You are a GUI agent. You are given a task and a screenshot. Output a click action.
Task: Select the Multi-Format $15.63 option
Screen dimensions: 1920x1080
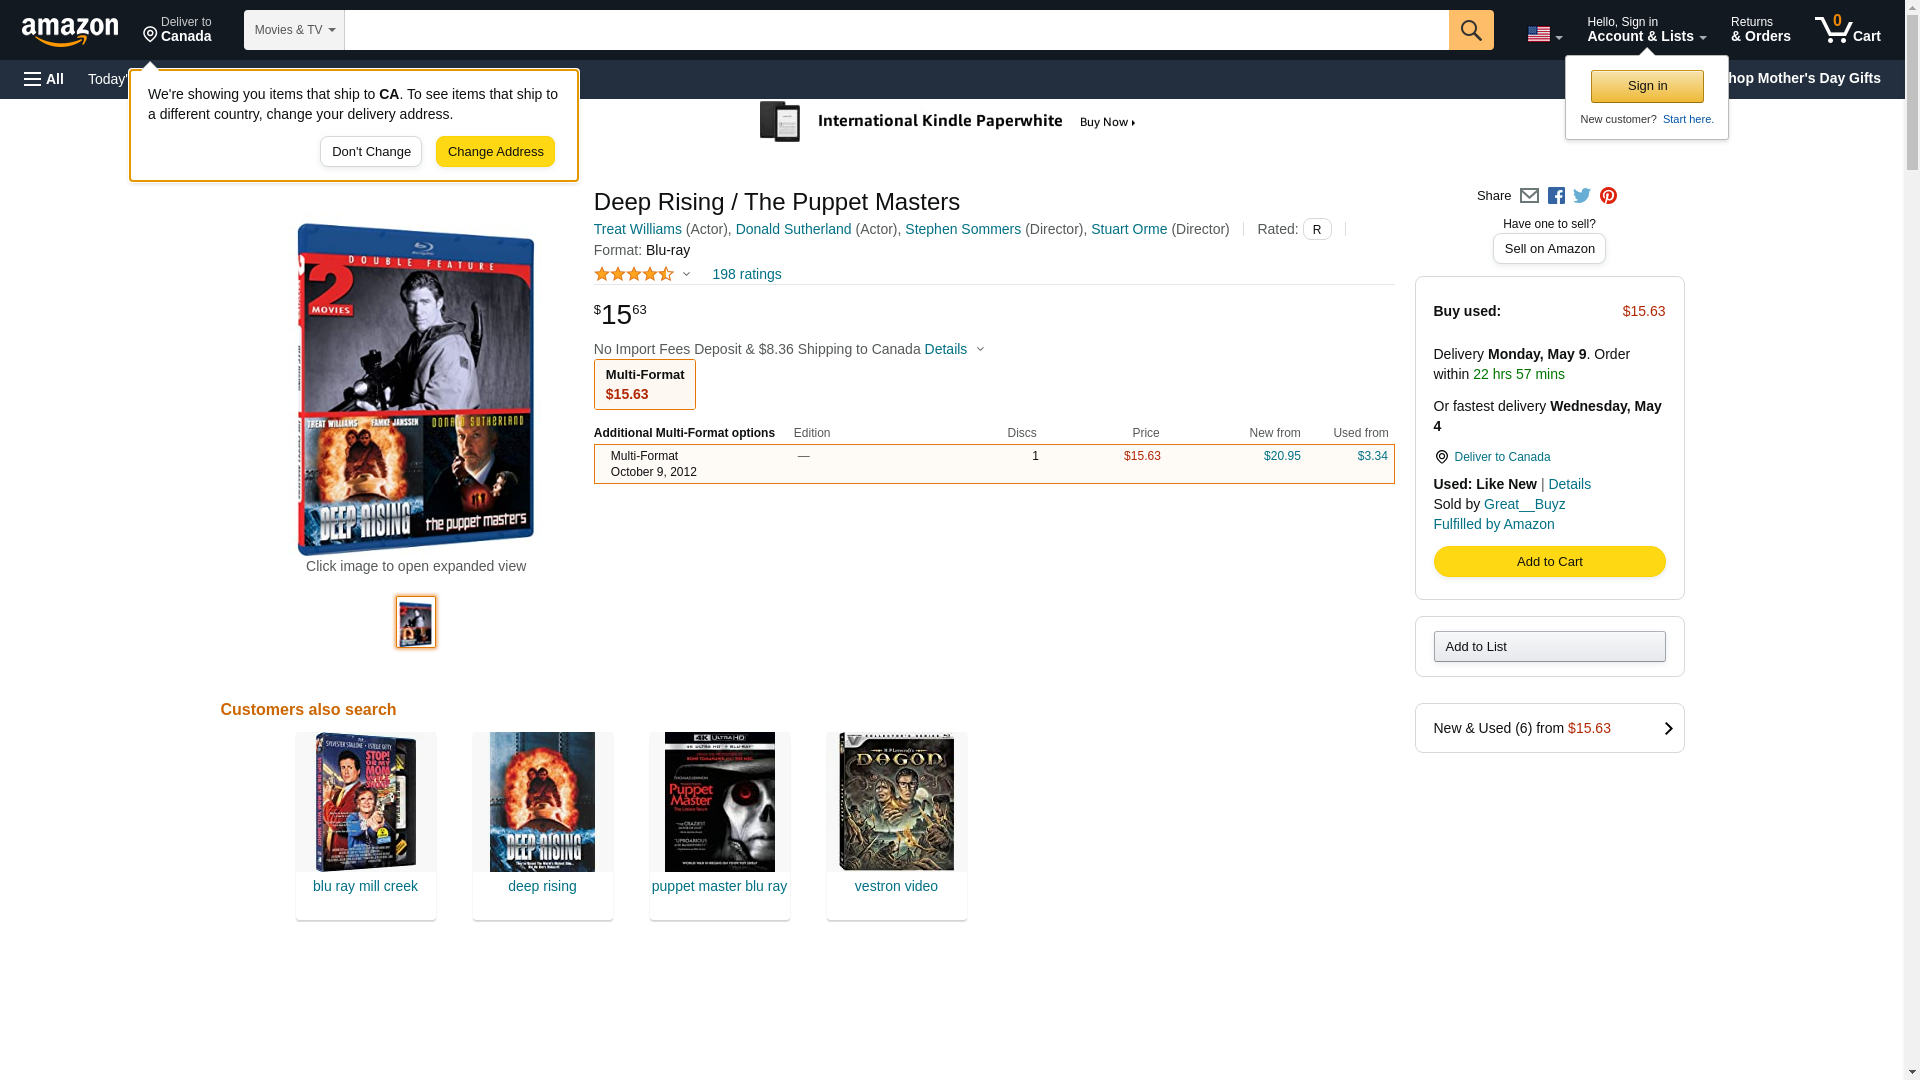644,385
